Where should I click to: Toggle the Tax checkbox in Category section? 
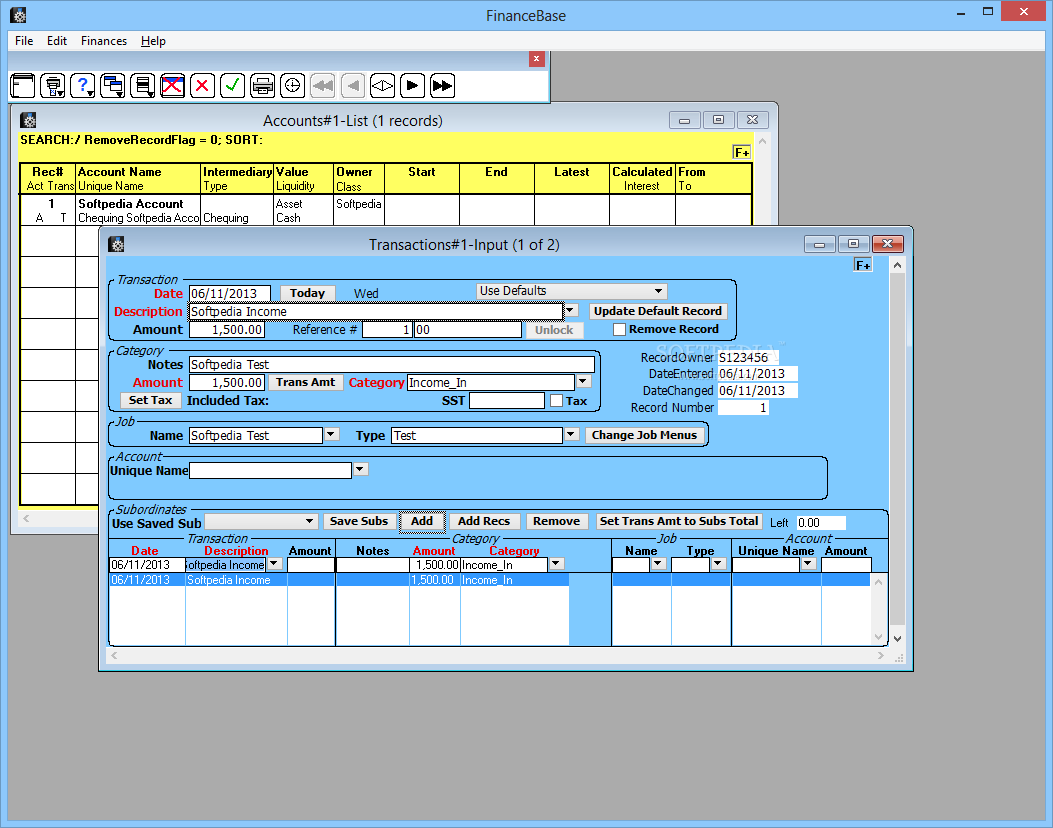point(556,401)
